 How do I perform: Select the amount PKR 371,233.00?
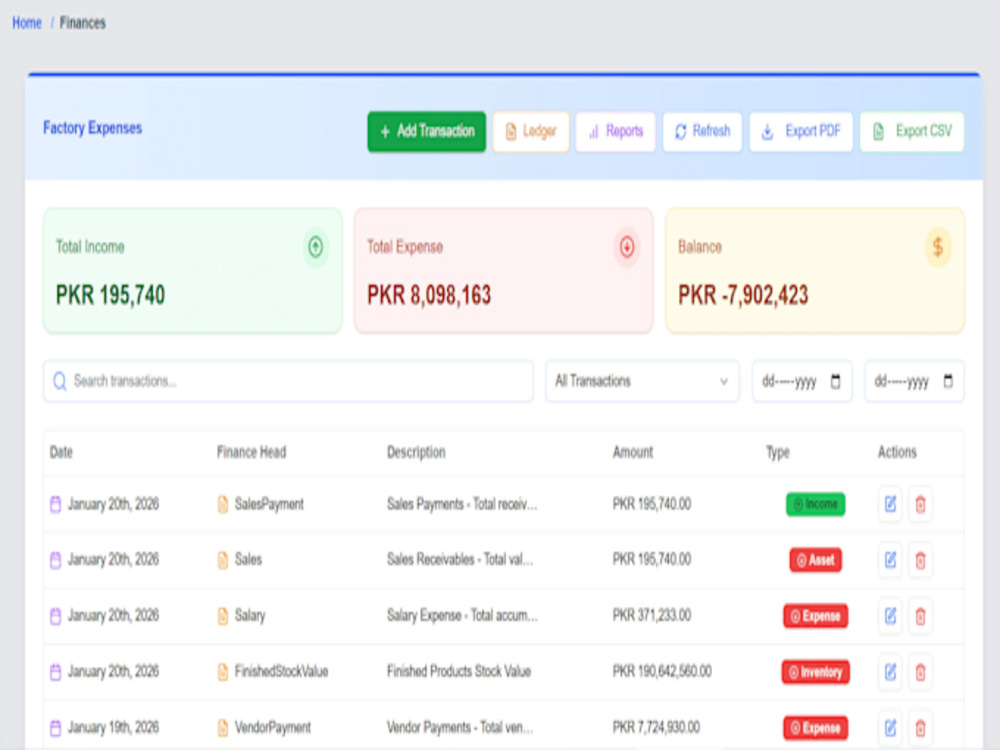tap(652, 616)
